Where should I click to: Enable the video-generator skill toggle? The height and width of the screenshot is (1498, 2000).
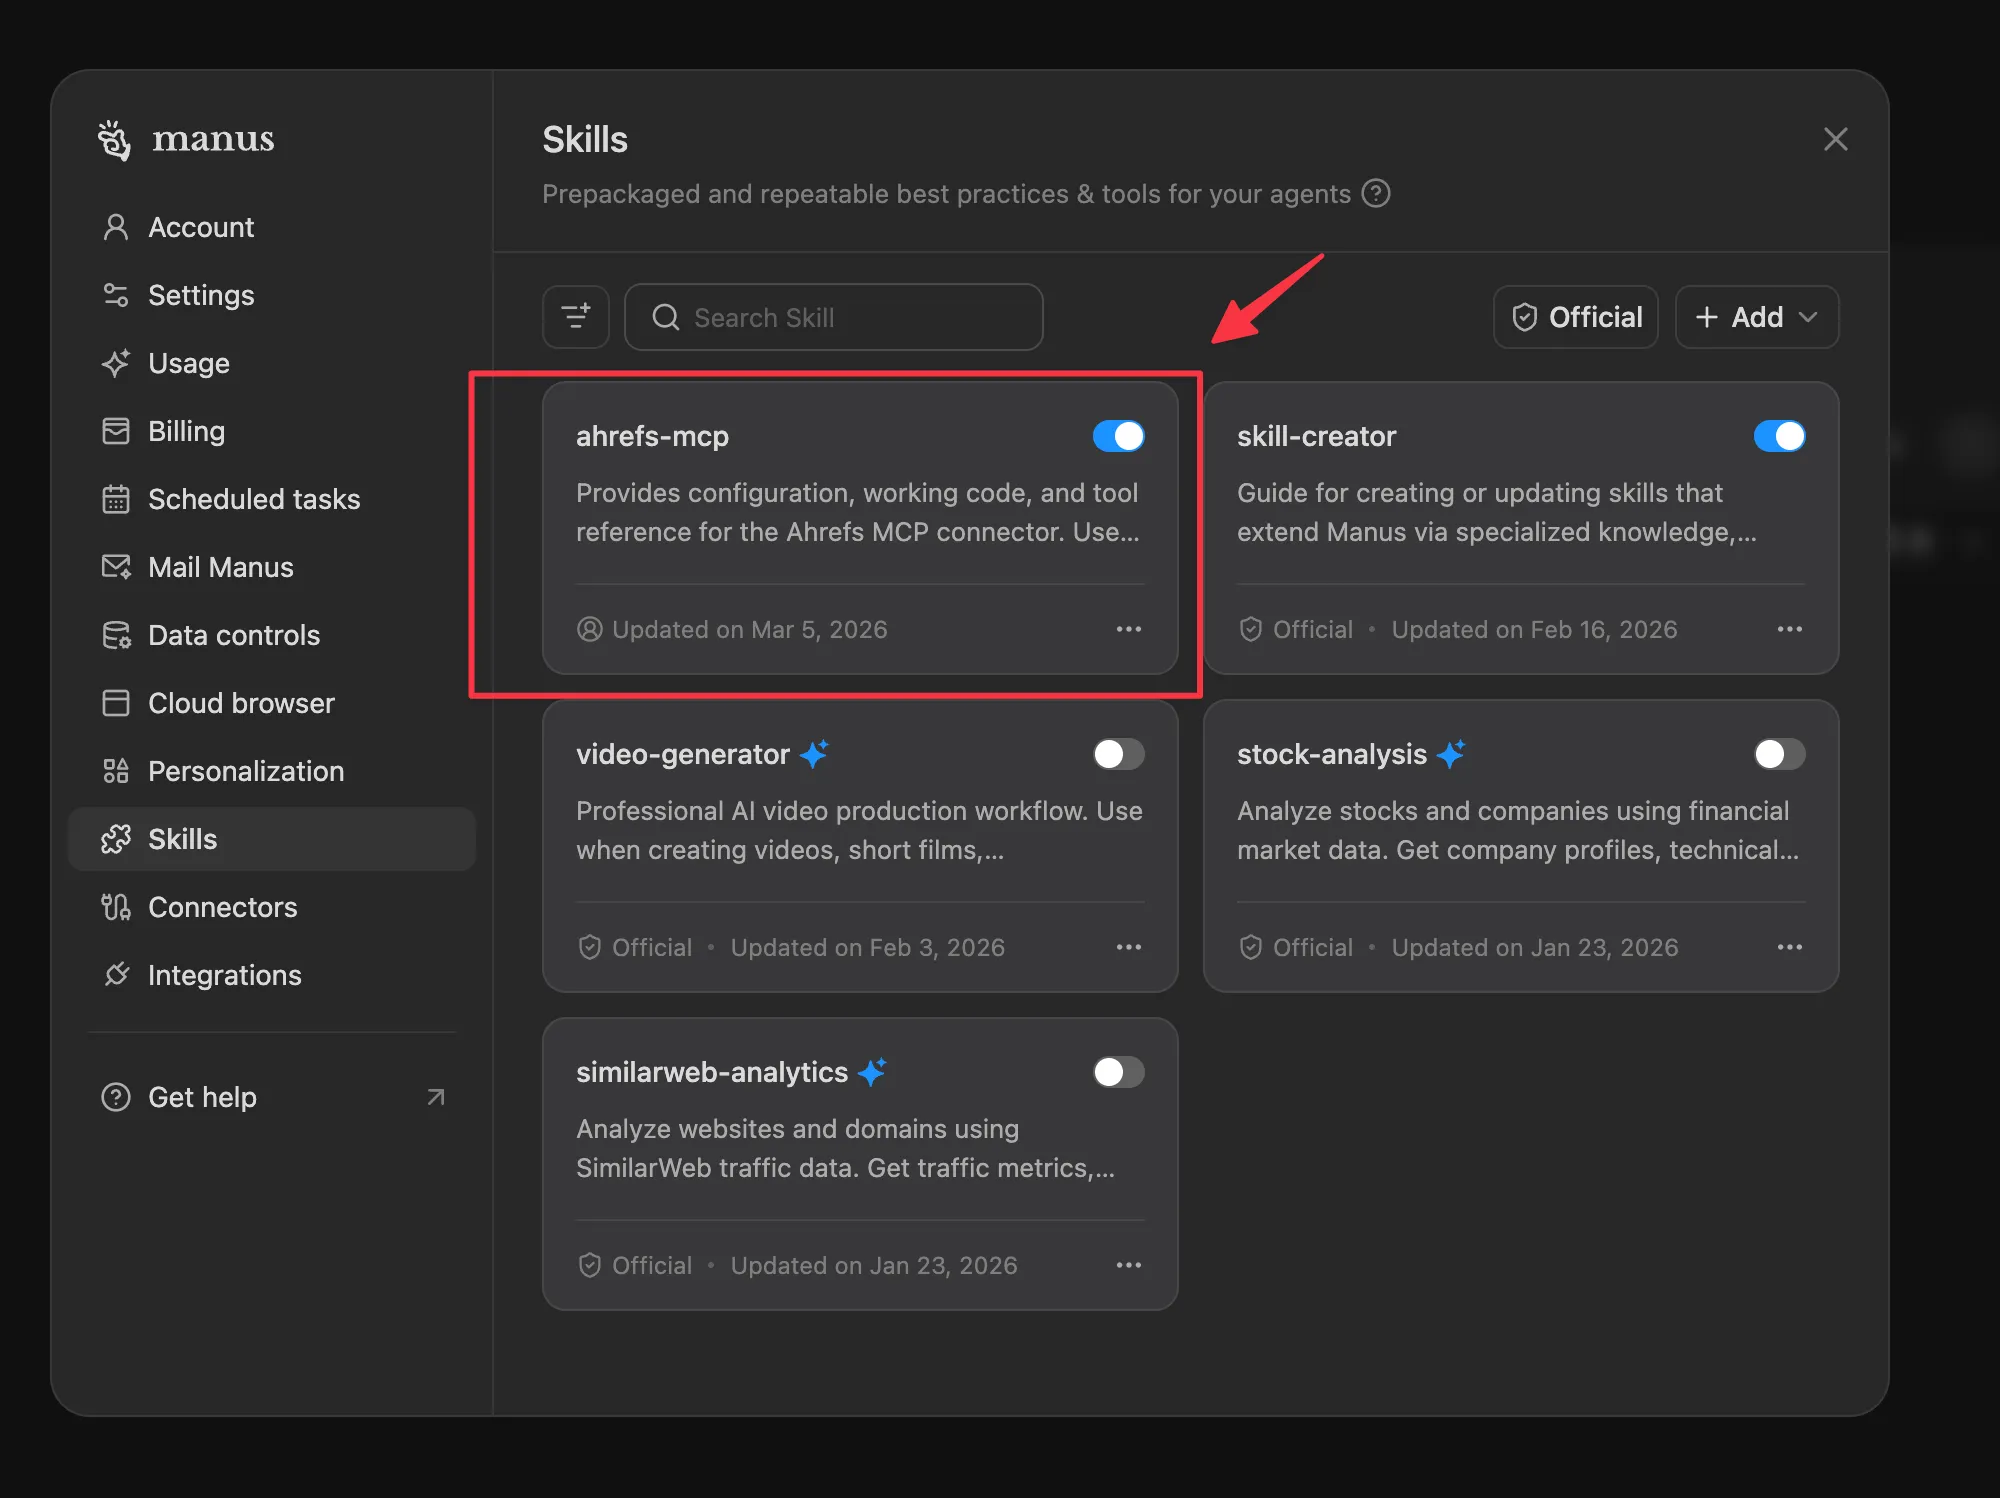pos(1118,754)
